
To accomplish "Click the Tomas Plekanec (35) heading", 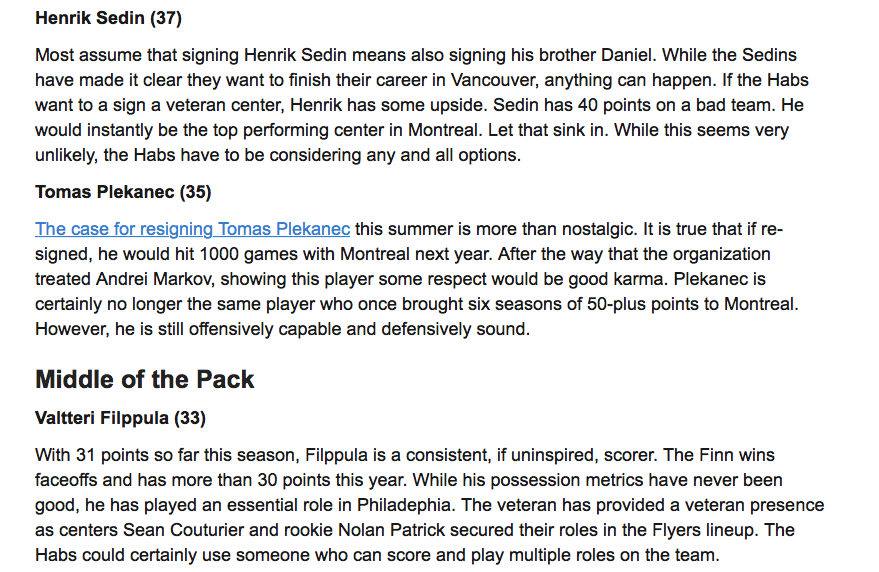I will coord(123,192).
